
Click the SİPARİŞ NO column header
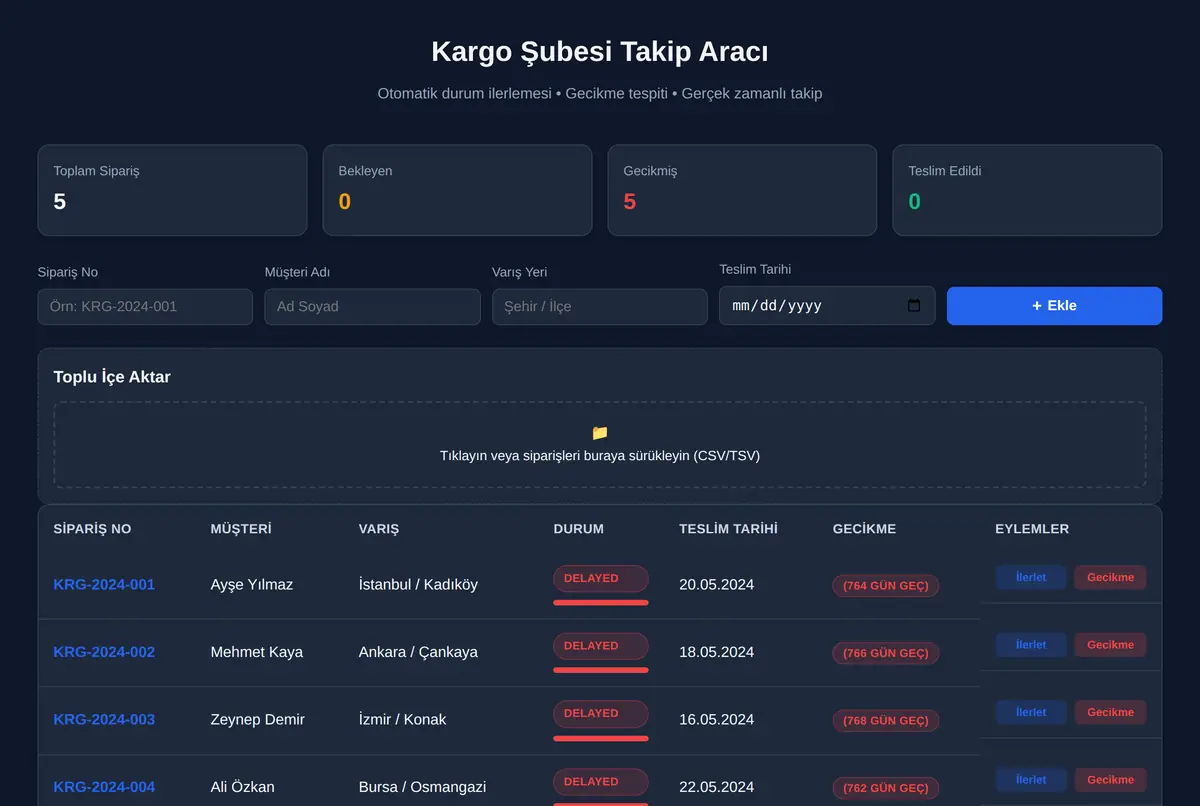tap(92, 529)
